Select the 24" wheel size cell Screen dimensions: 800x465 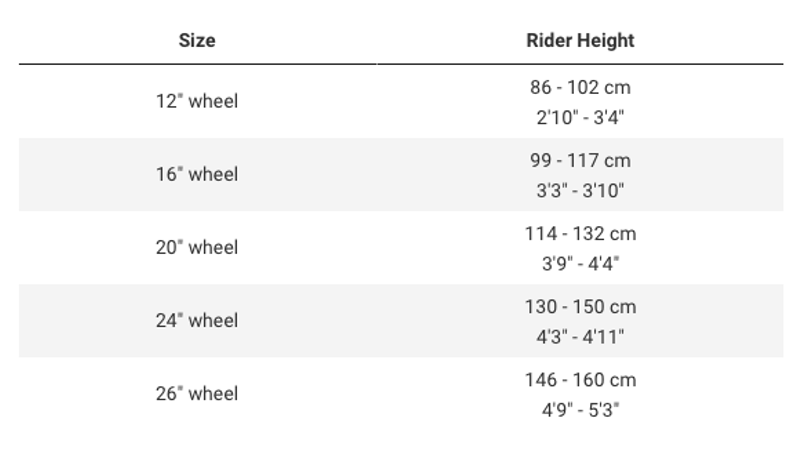pyautogui.click(x=197, y=320)
